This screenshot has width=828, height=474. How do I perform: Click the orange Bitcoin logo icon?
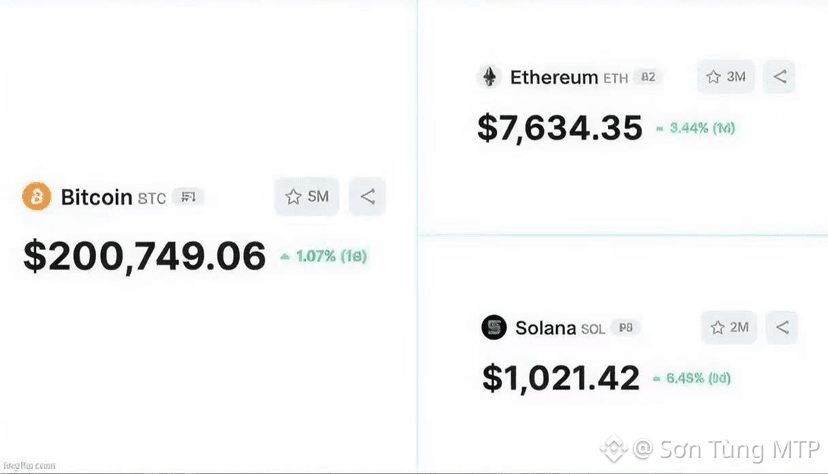pos(36,196)
